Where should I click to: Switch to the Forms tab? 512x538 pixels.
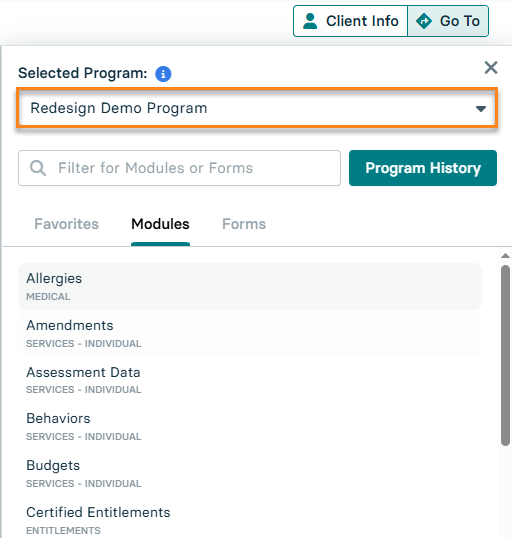244,224
